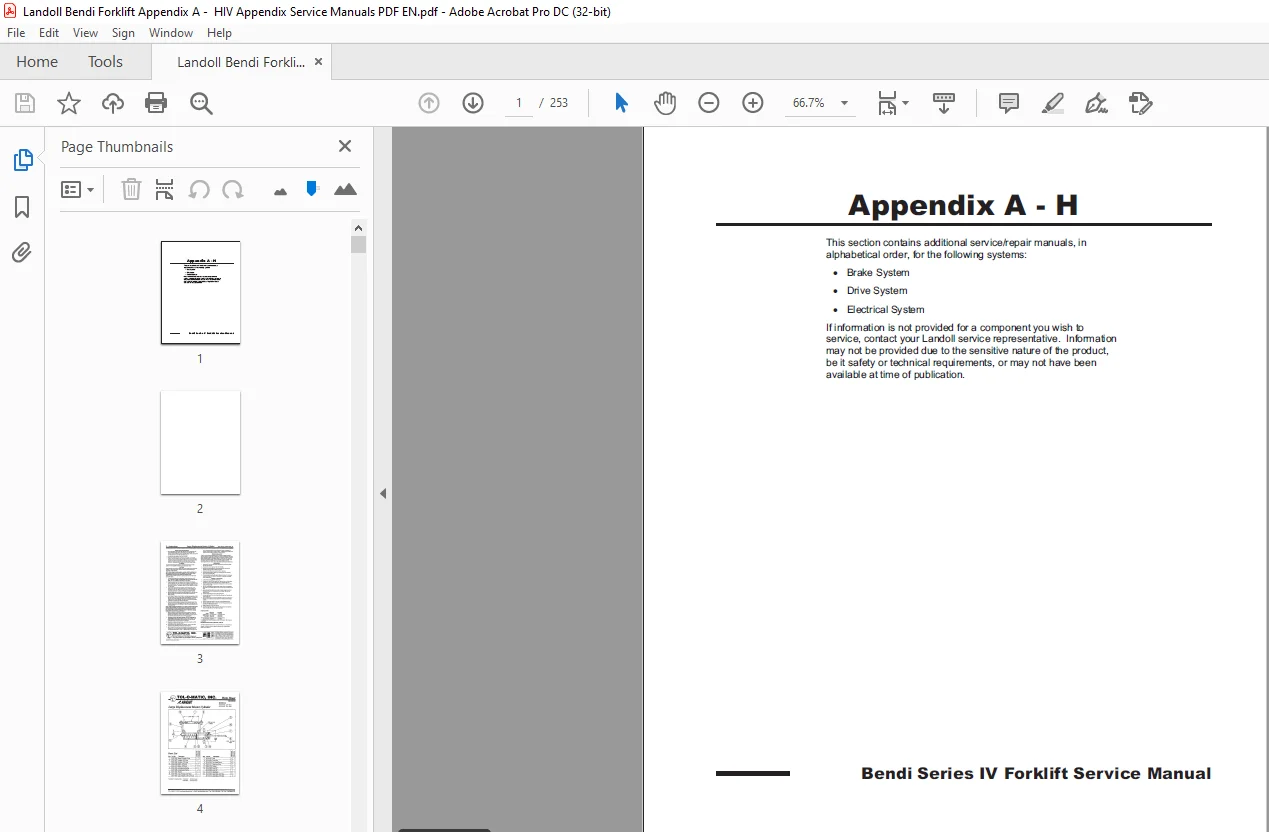Rotate the page clockwise
Screen dimensions: 1269x832
tap(233, 189)
